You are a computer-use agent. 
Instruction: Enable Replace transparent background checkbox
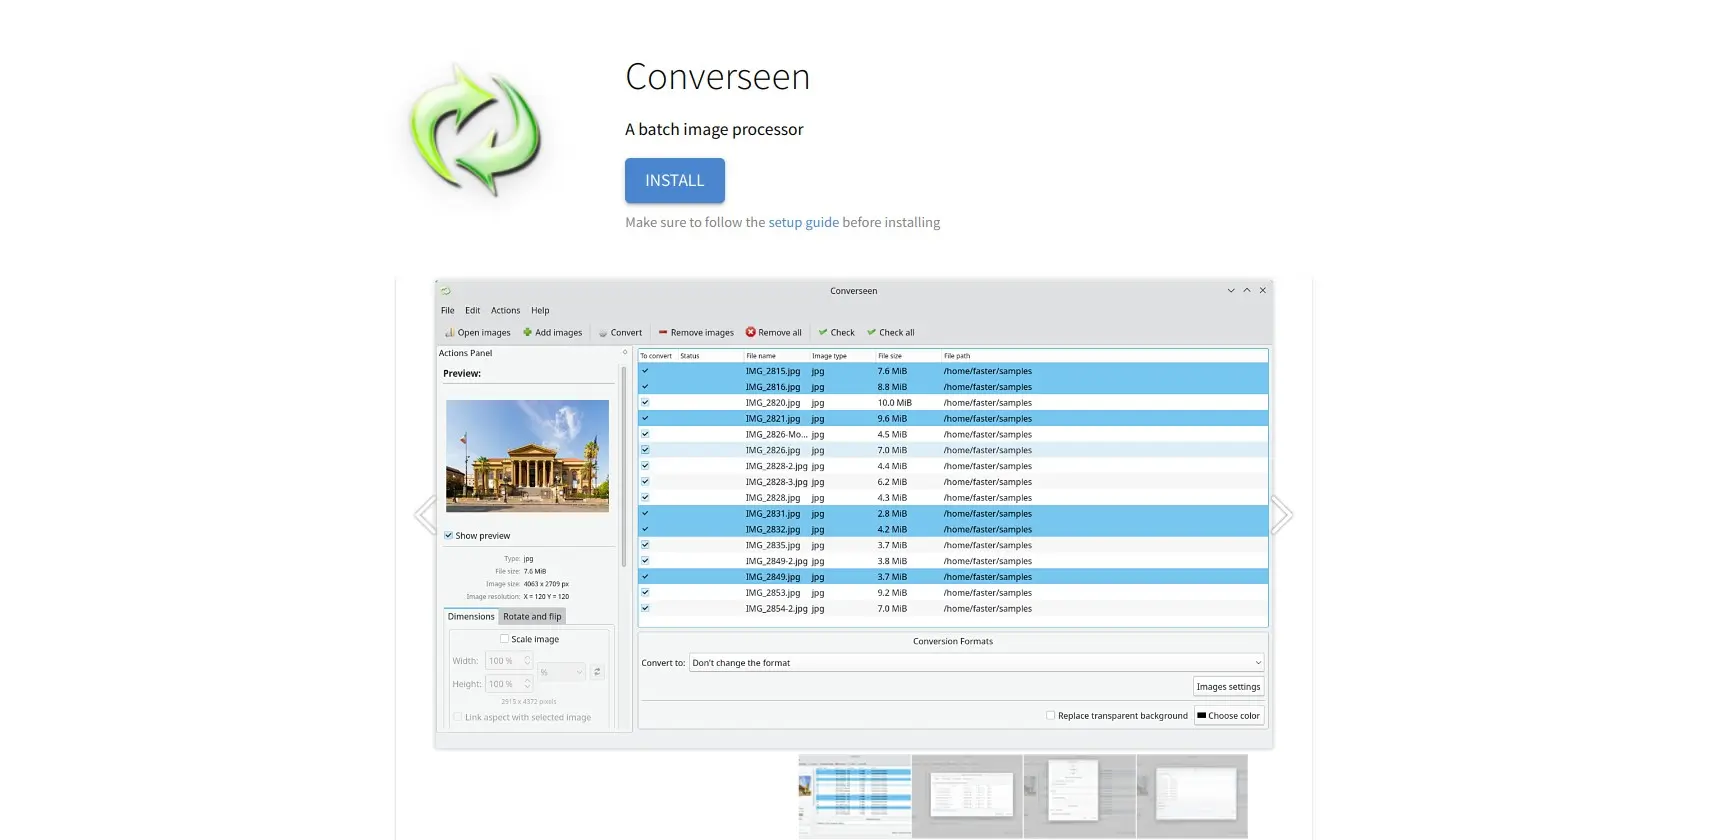pos(1050,716)
